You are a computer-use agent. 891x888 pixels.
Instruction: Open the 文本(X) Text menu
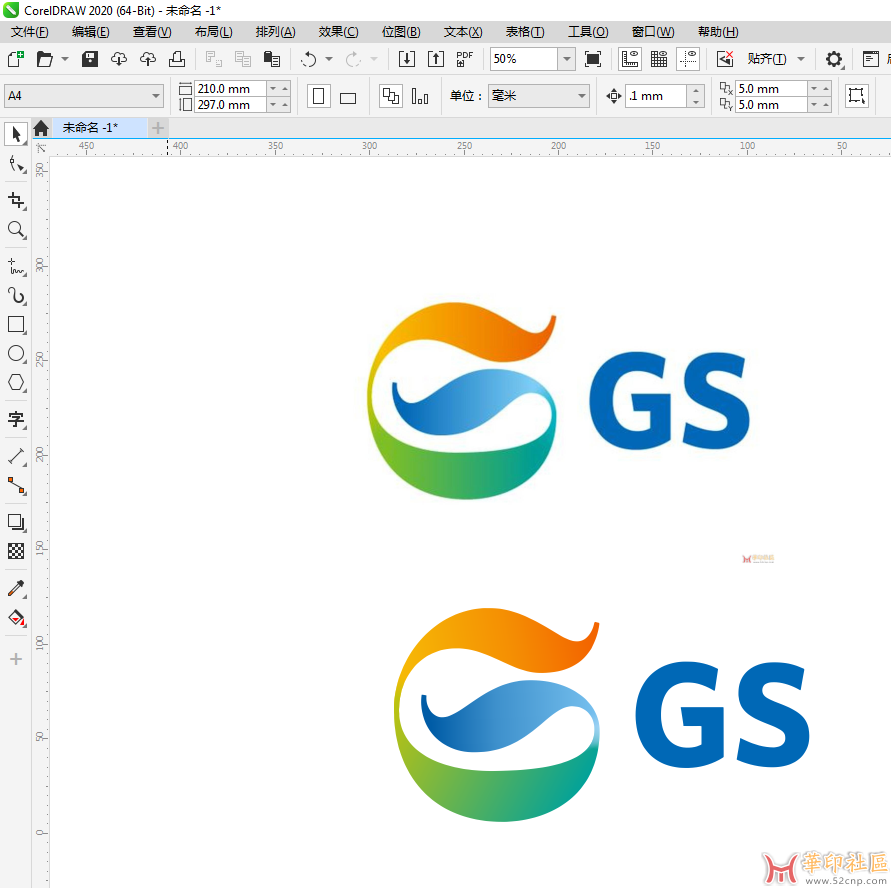click(x=463, y=32)
